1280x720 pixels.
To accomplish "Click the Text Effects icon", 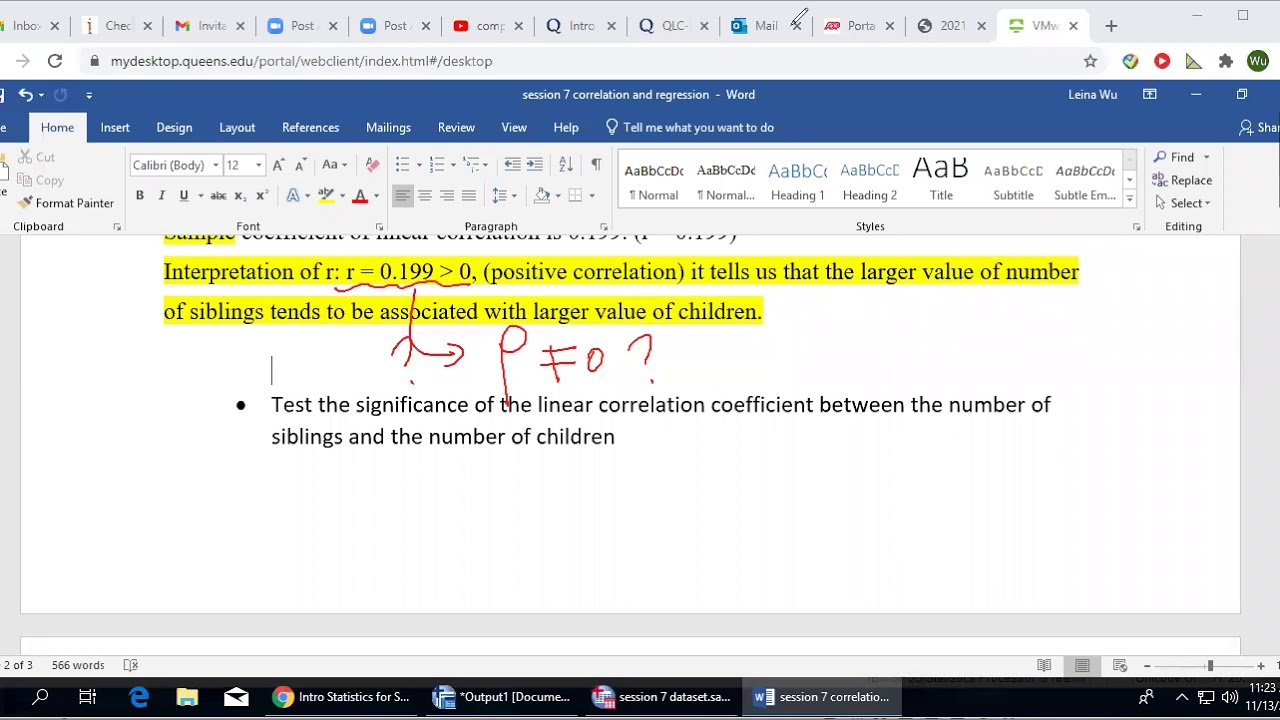I will [x=293, y=195].
